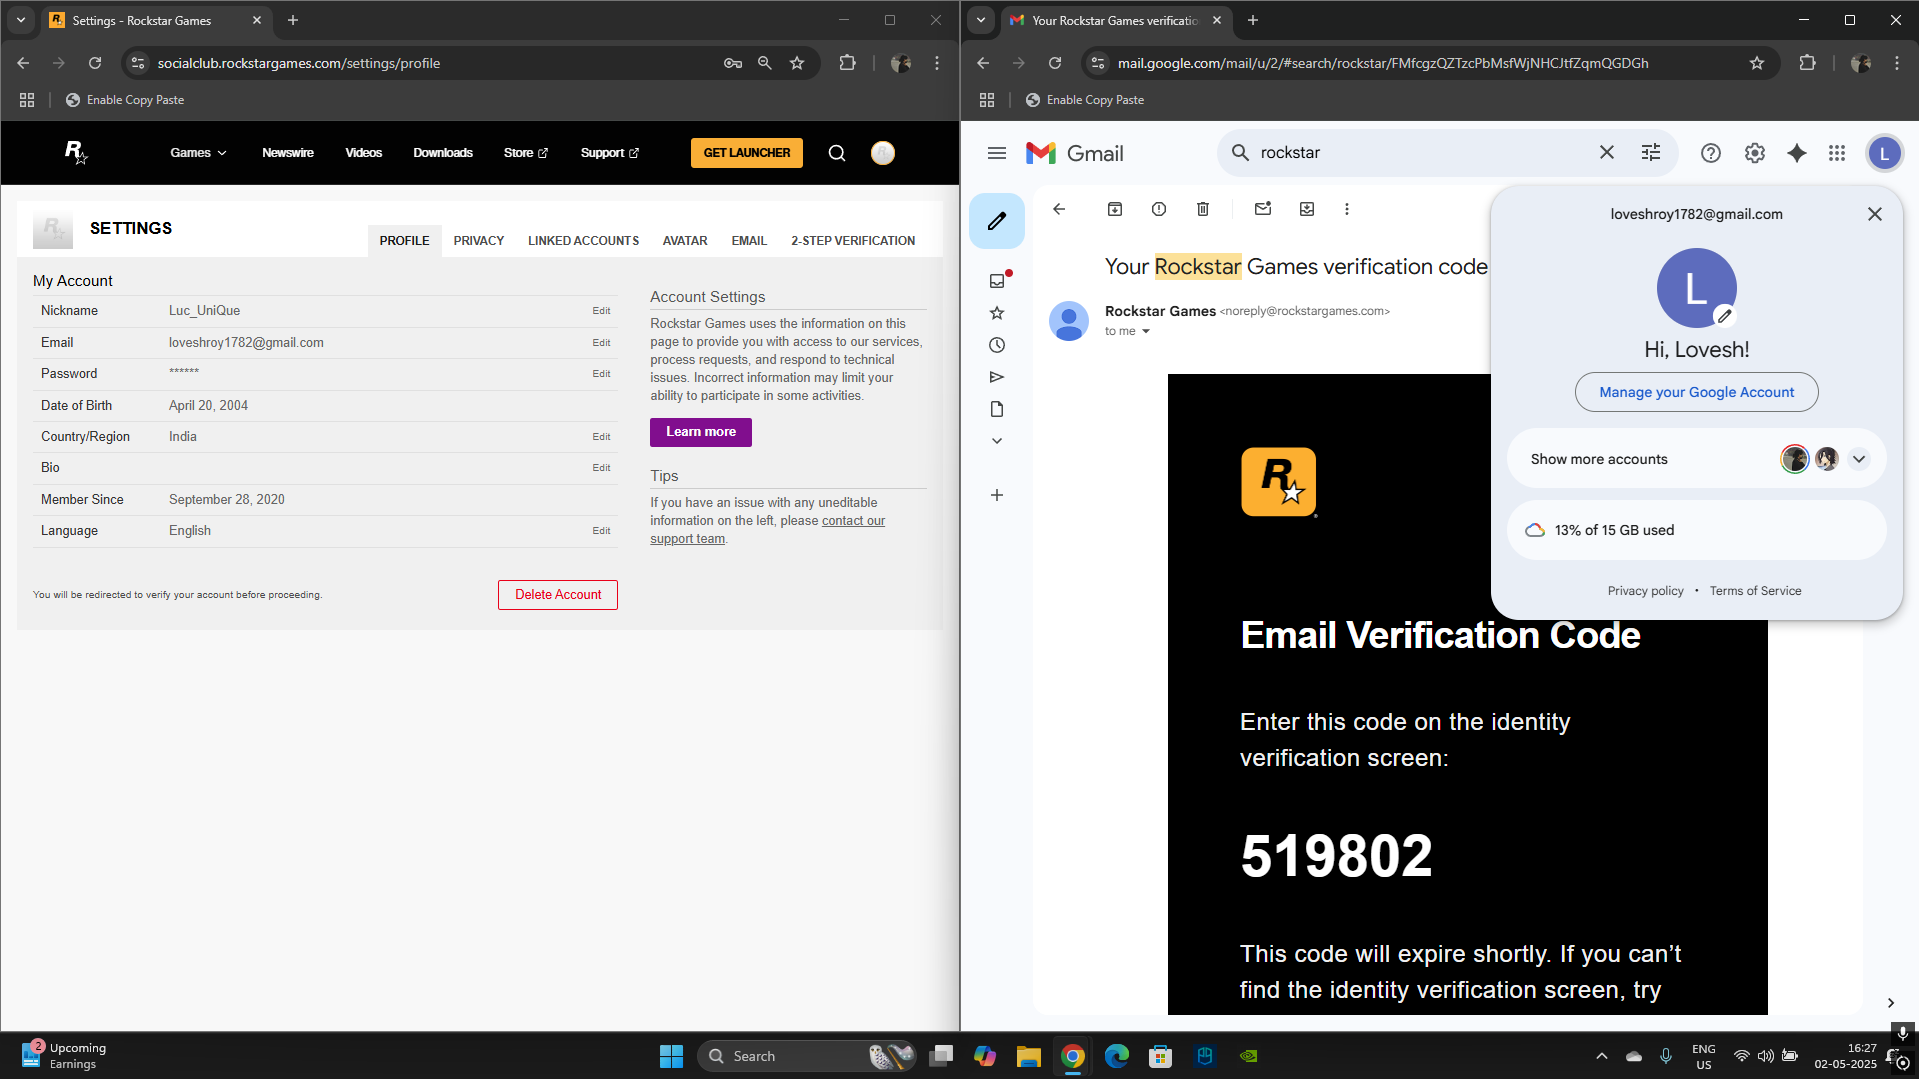Switch to Linked Accounts tab
This screenshot has width=1919, height=1079.
[x=584, y=241]
